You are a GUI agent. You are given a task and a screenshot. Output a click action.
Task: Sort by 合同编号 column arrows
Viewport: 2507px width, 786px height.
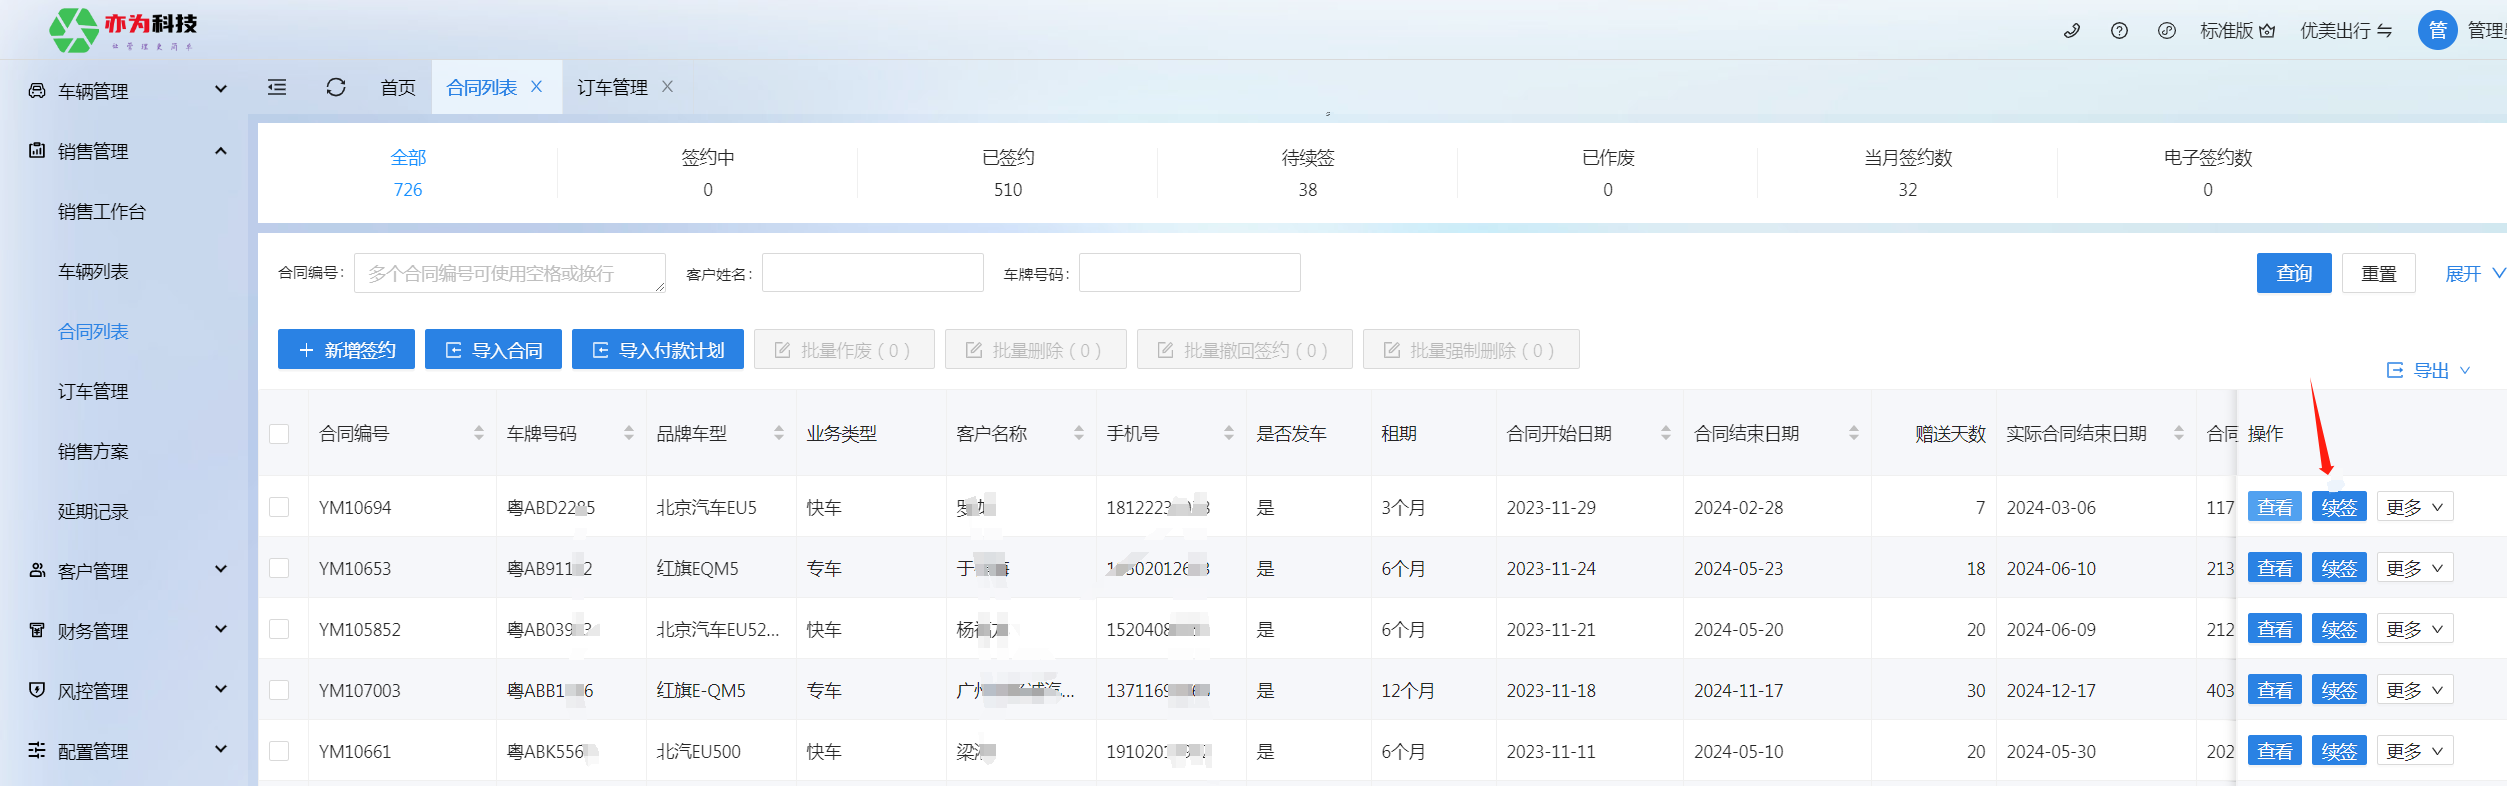(x=479, y=433)
